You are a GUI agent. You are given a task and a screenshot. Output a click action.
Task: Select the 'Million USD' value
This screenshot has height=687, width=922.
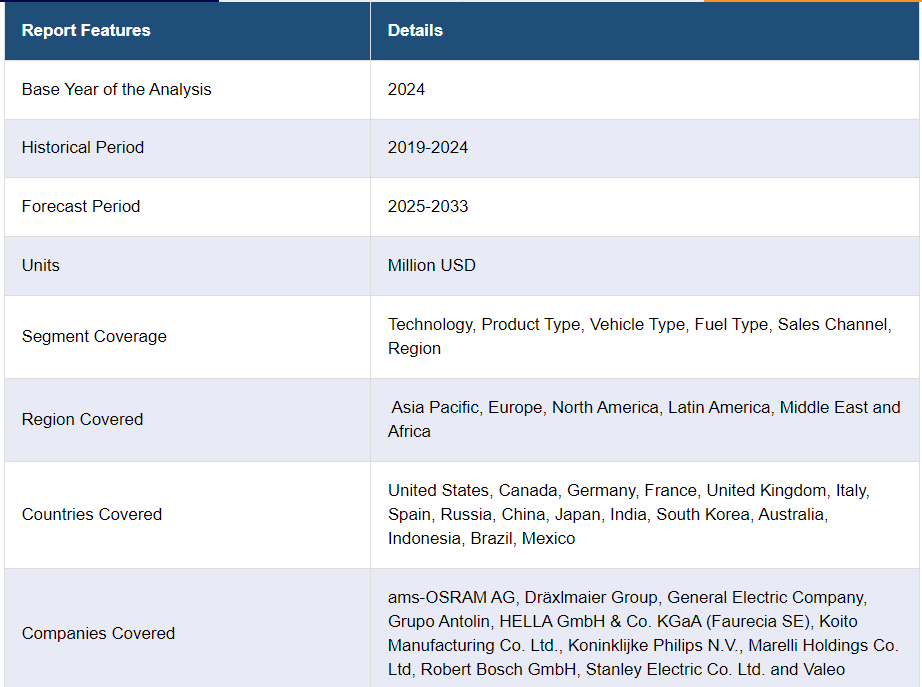[432, 265]
